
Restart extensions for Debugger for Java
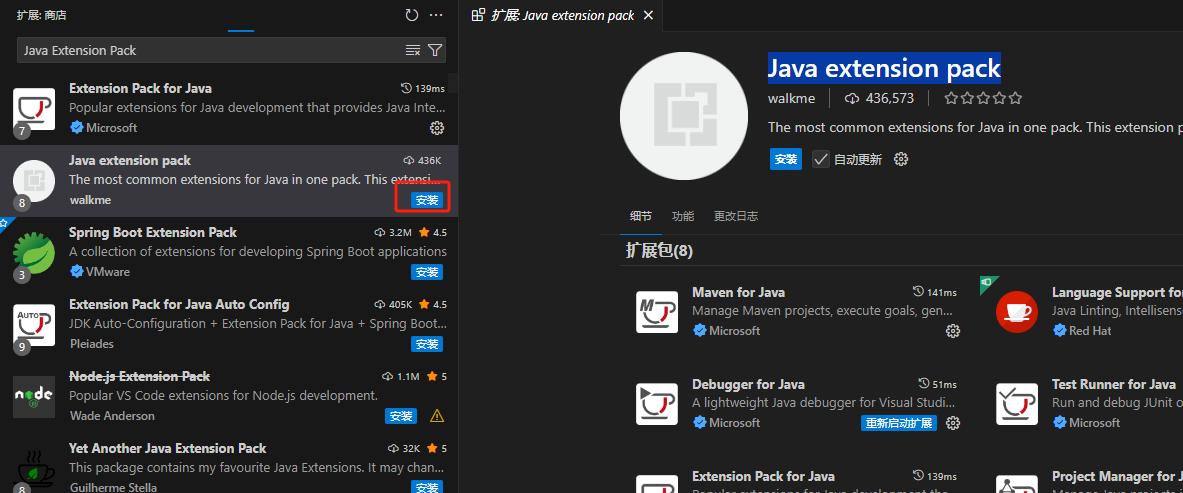pyautogui.click(x=899, y=423)
